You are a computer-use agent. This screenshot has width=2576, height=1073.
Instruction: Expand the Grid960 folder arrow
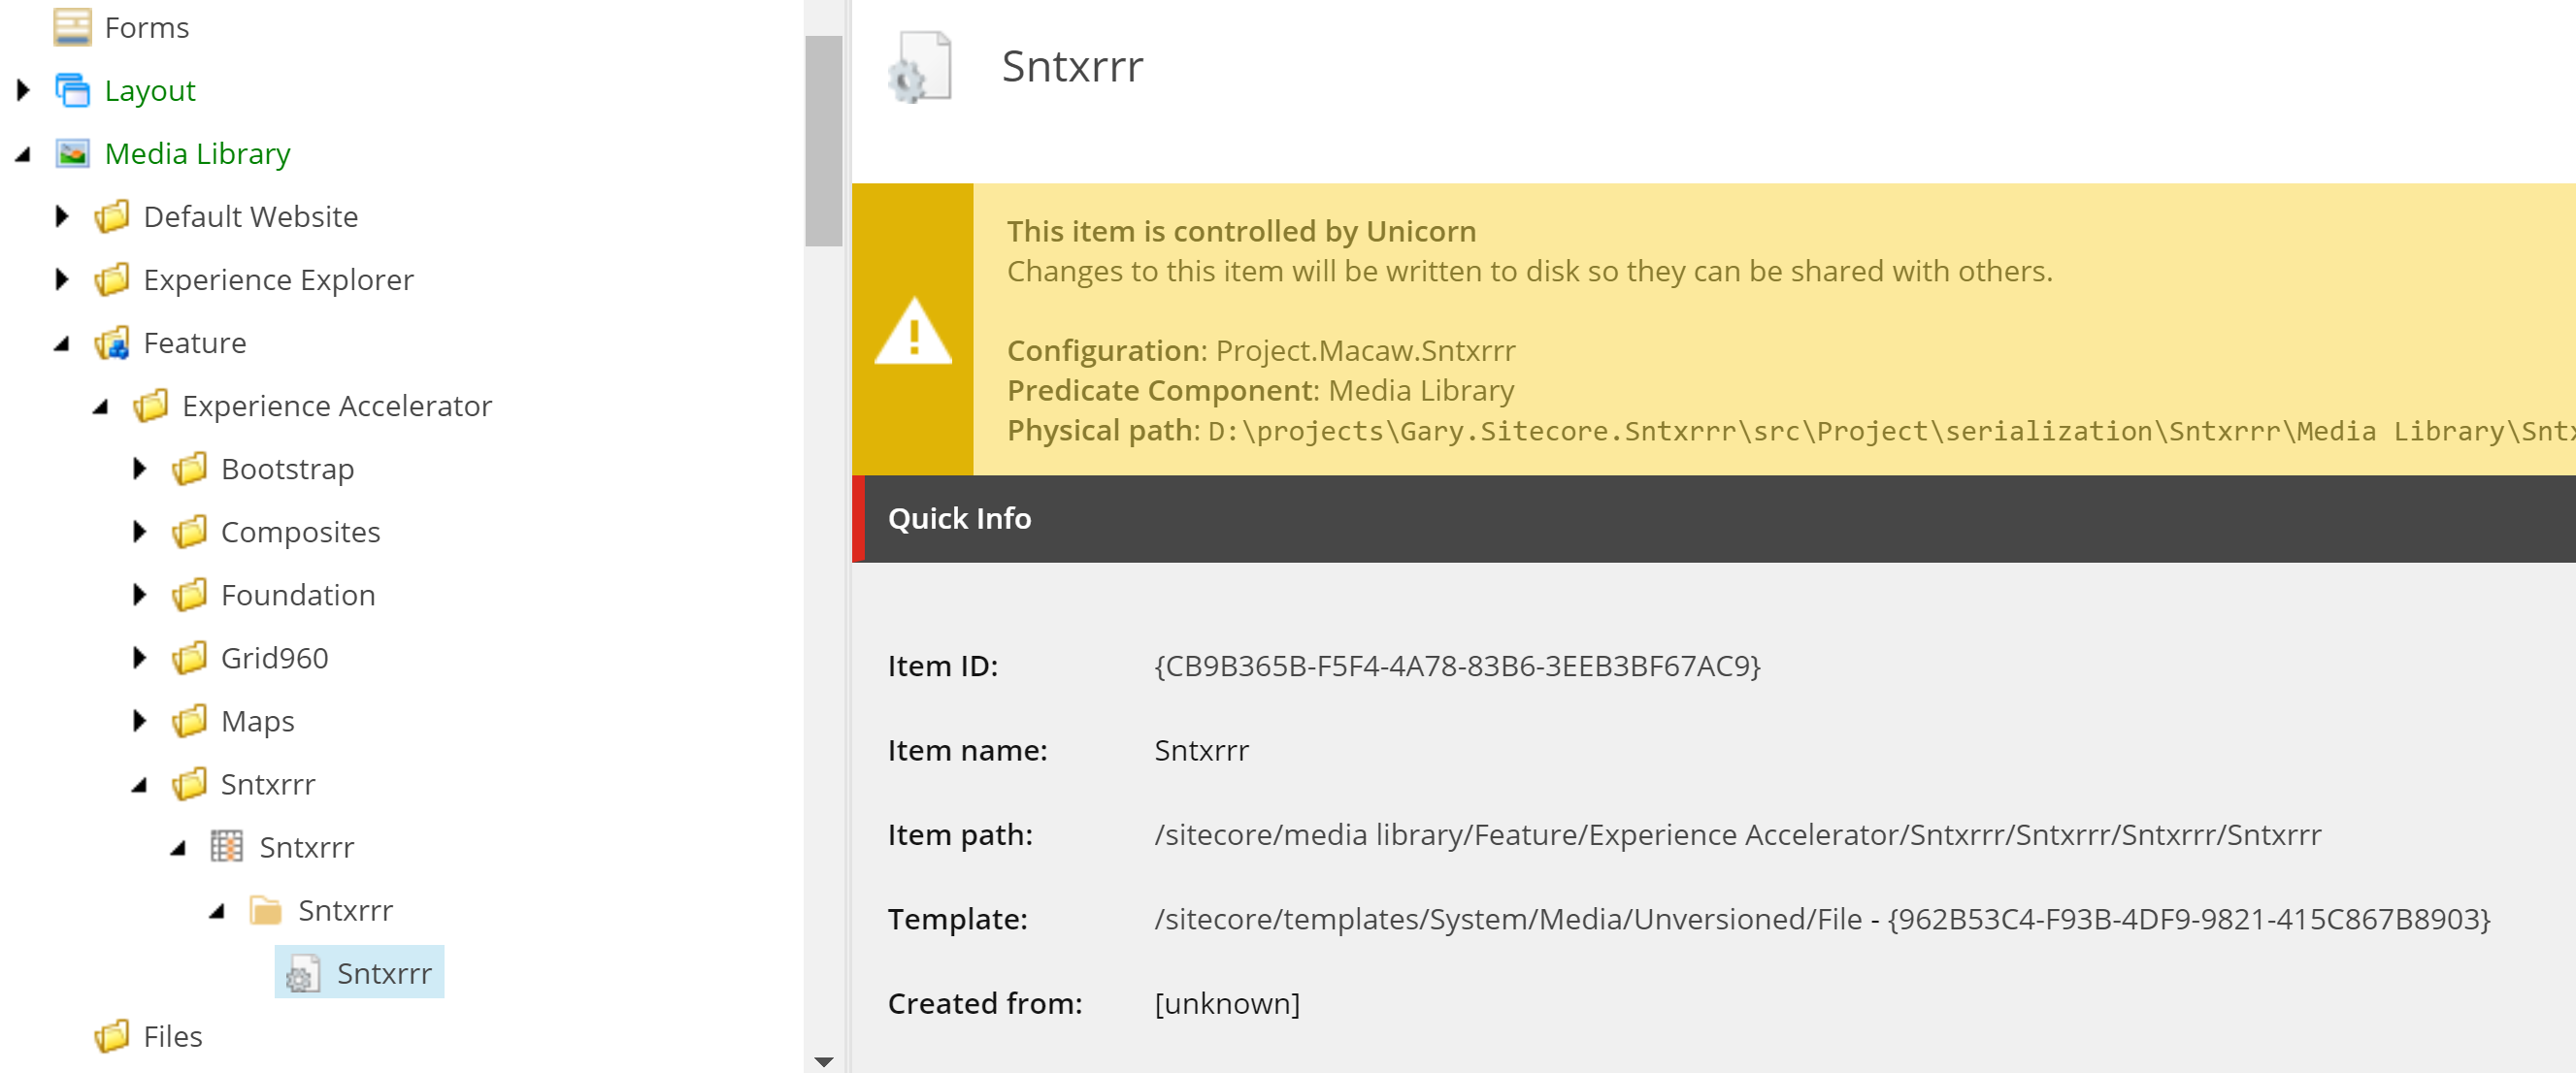140,658
